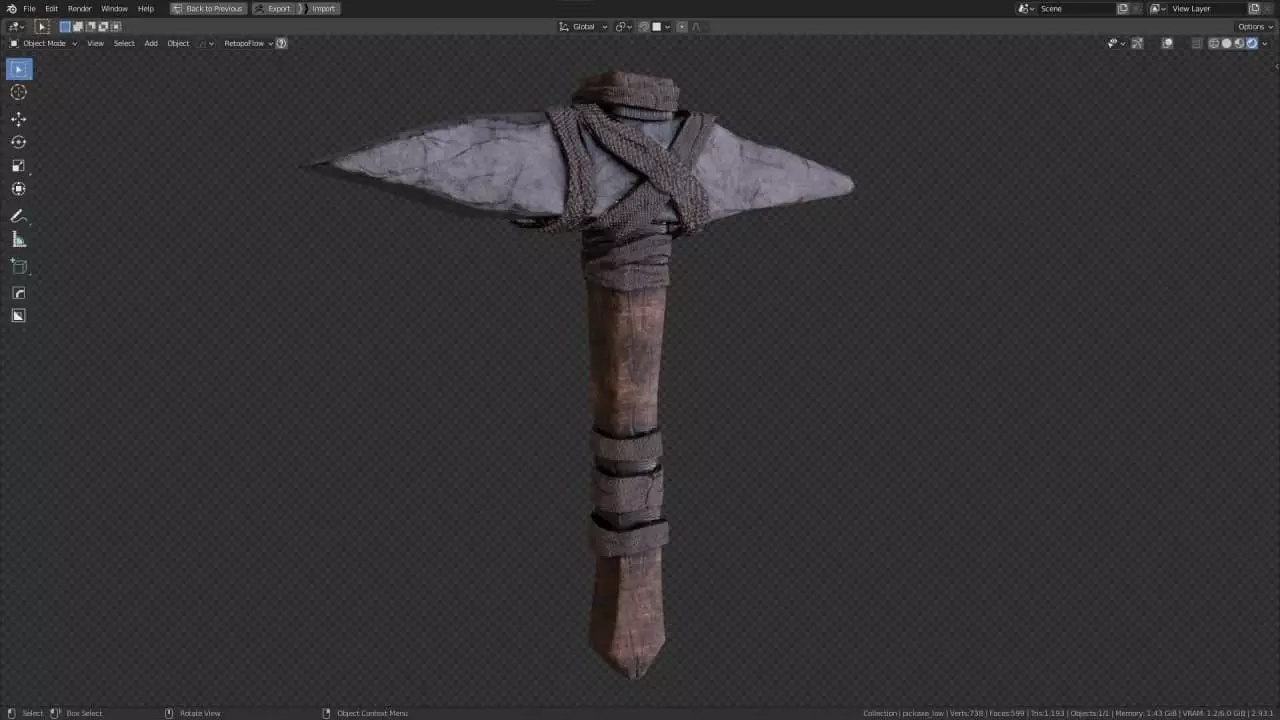The width and height of the screenshot is (1280, 720).
Task: Open the Options dropdown
Action: click(x=1256, y=27)
